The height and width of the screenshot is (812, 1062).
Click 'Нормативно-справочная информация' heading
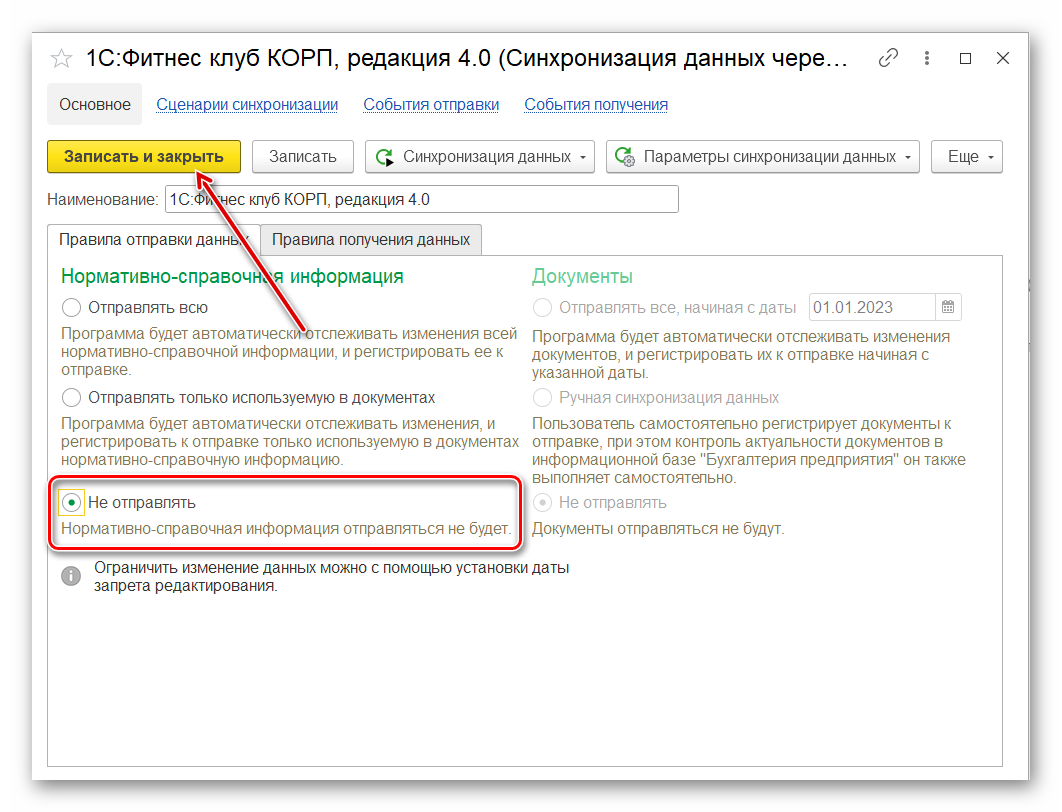click(x=232, y=276)
